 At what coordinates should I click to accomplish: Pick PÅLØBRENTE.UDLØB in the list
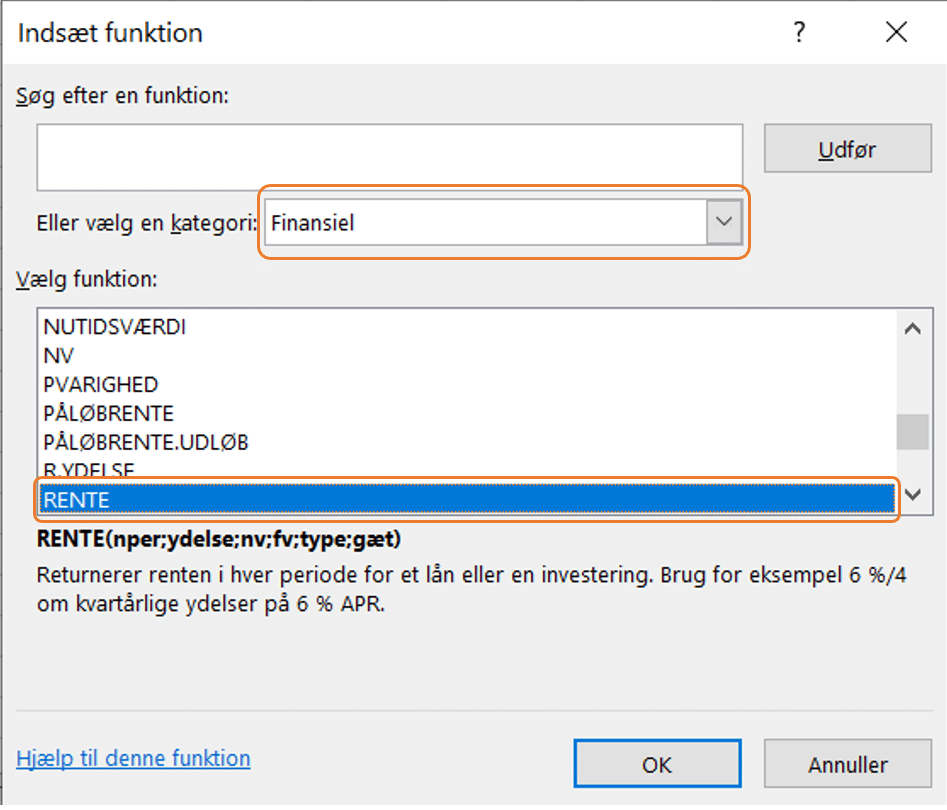(x=146, y=442)
